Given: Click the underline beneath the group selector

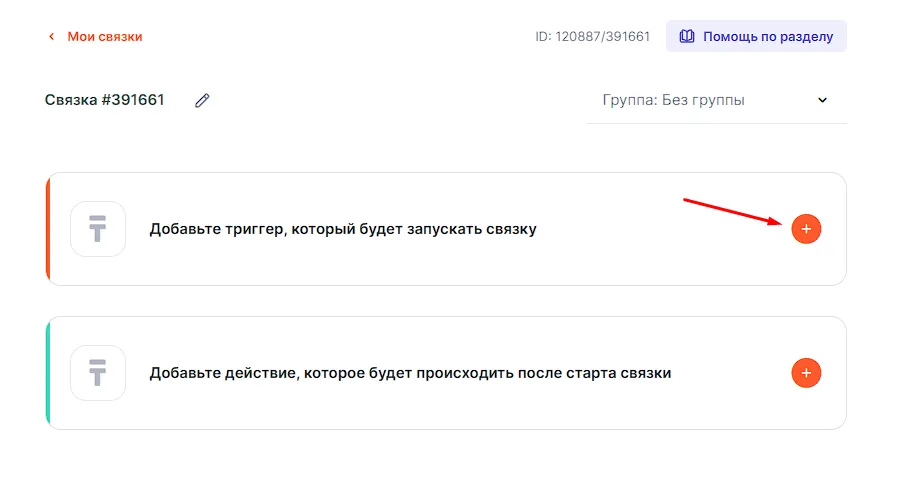Looking at the screenshot, I should tap(716, 123).
